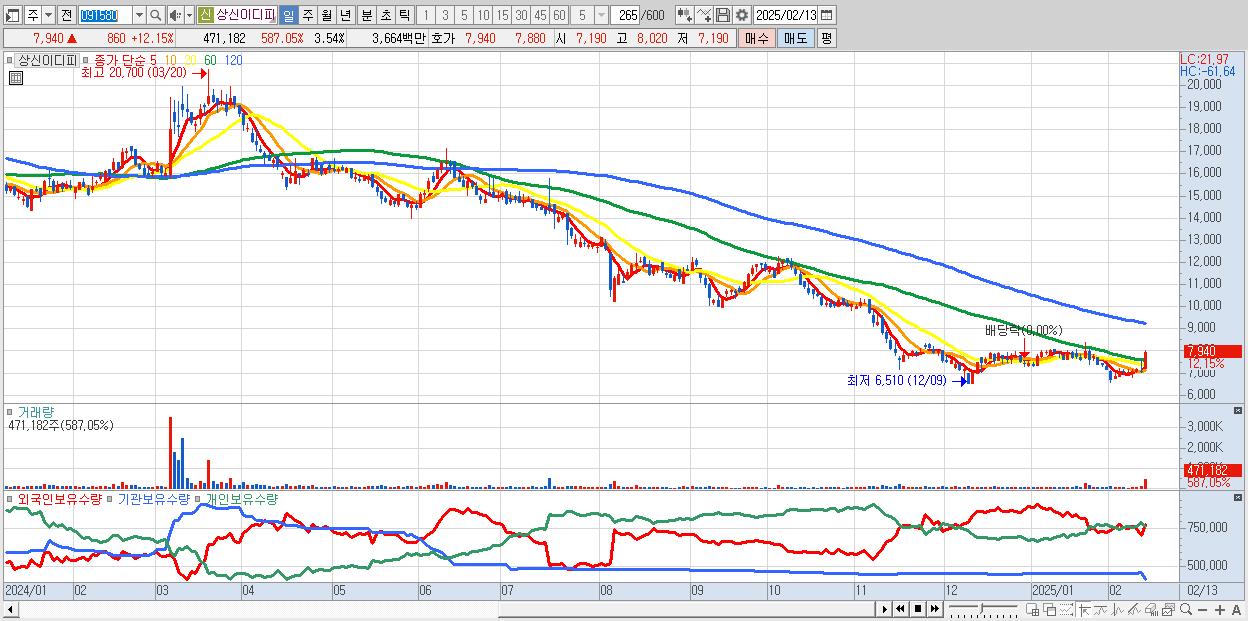Screen dimensions: 1248x621
Task: Click the 전 button in toolbar
Action: pos(66,15)
